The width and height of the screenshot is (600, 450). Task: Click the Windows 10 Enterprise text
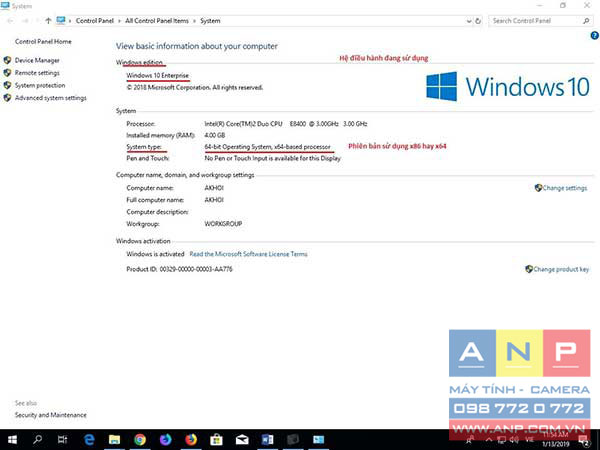tap(158, 75)
